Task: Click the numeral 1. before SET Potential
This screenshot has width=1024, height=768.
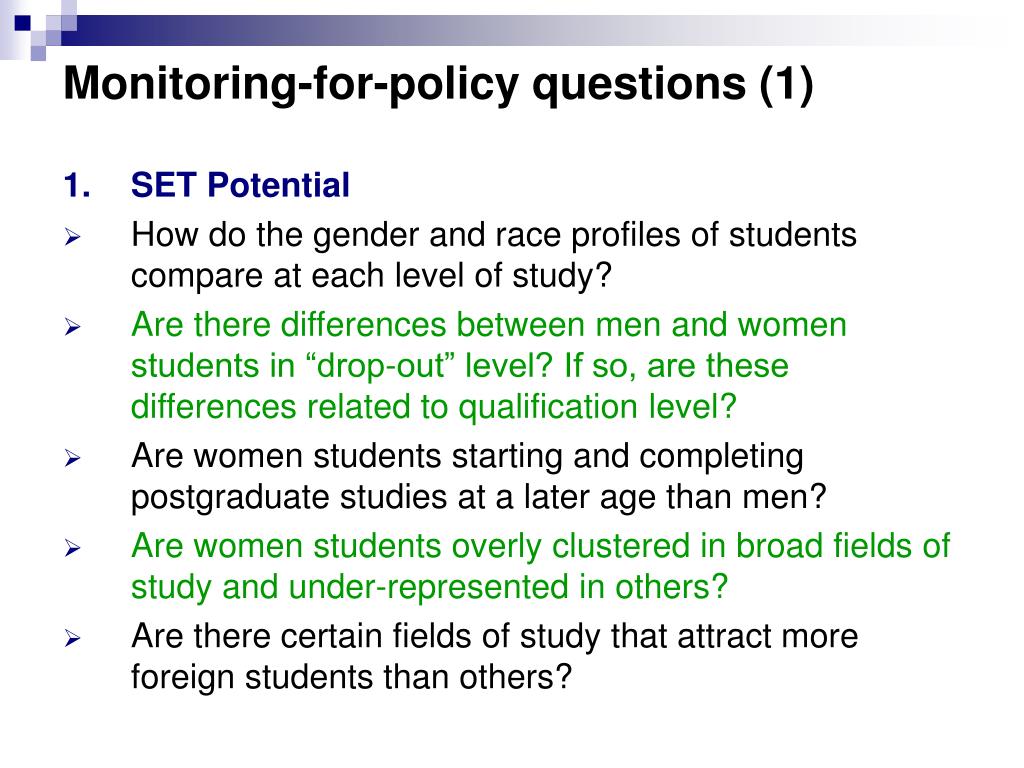Action: (x=77, y=185)
